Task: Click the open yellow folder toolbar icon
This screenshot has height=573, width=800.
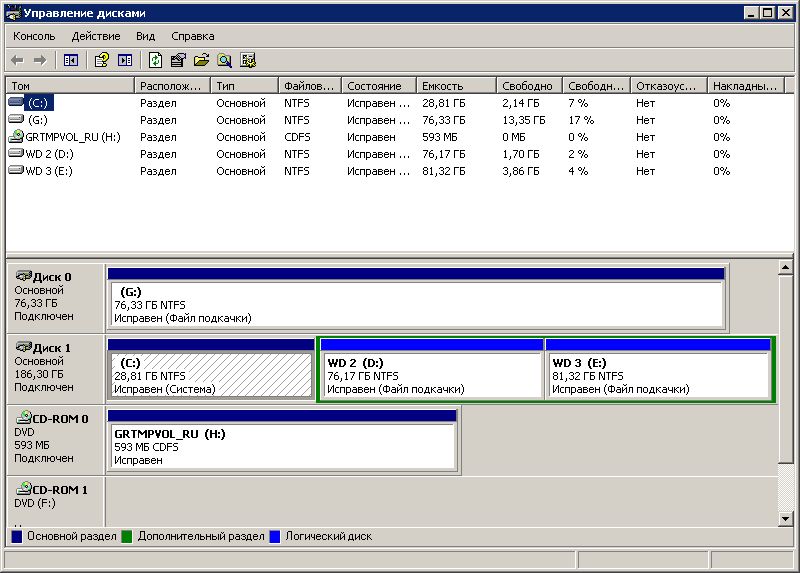Action: pyautogui.click(x=201, y=60)
